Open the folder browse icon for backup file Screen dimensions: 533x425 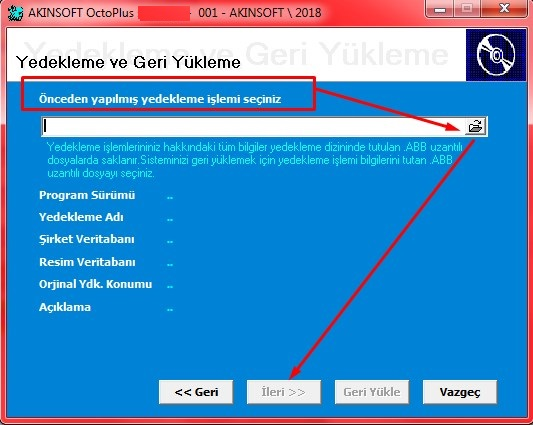475,126
